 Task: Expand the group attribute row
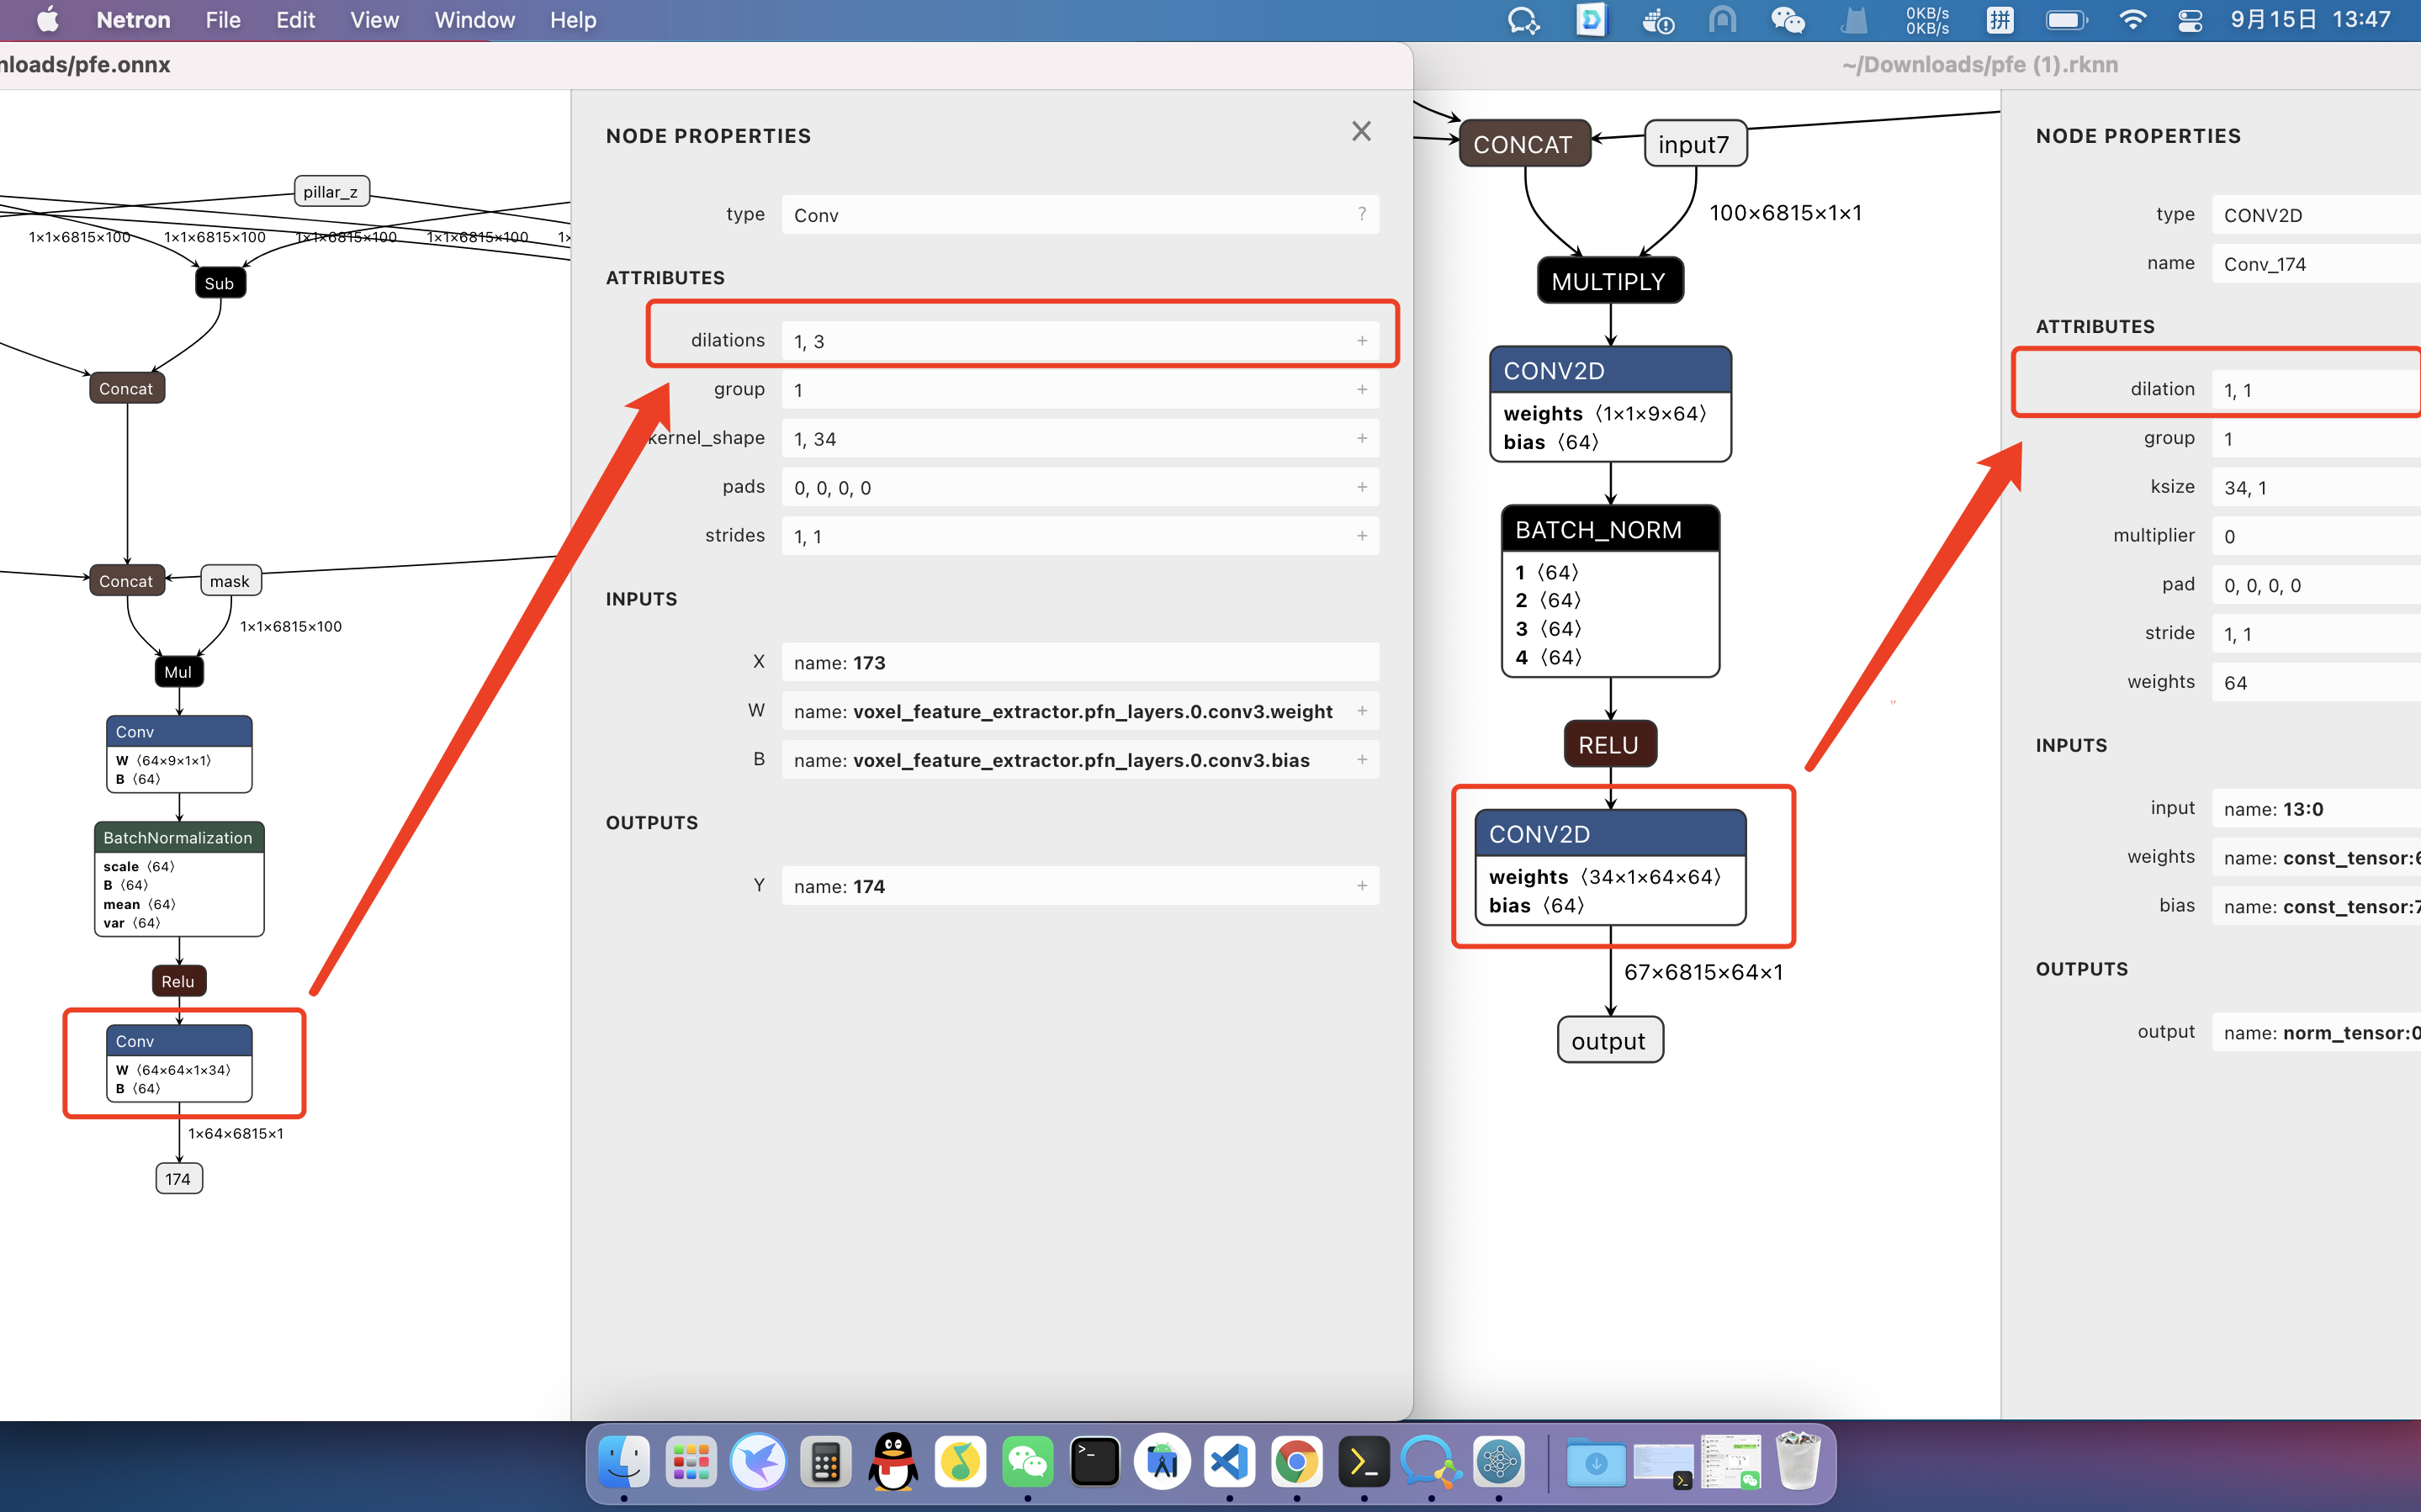click(x=1362, y=390)
